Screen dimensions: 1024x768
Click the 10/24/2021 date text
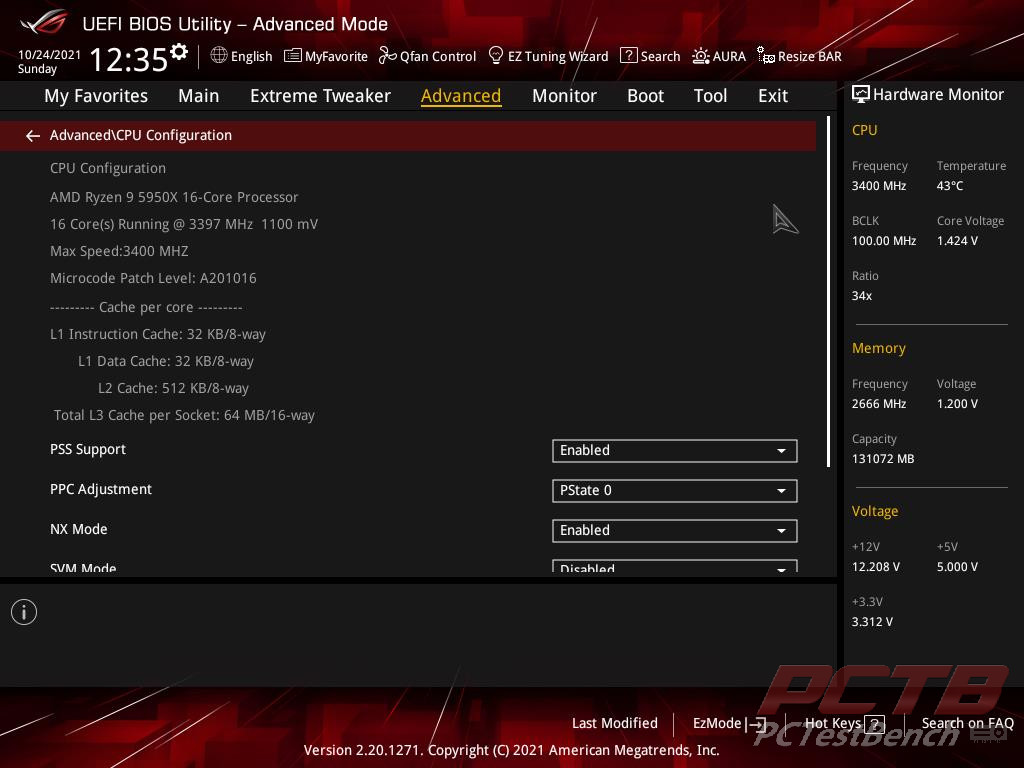click(49, 55)
